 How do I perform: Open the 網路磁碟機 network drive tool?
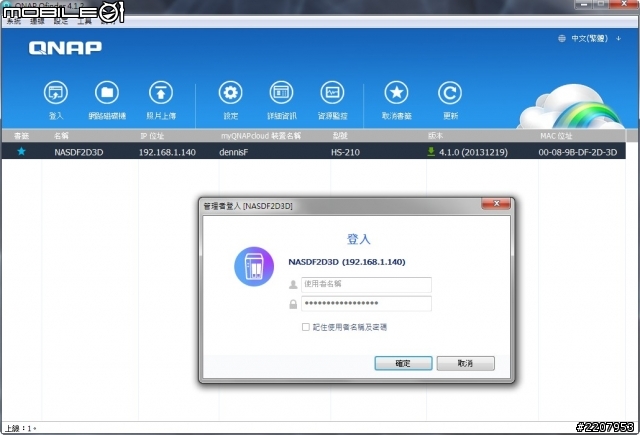pos(107,93)
